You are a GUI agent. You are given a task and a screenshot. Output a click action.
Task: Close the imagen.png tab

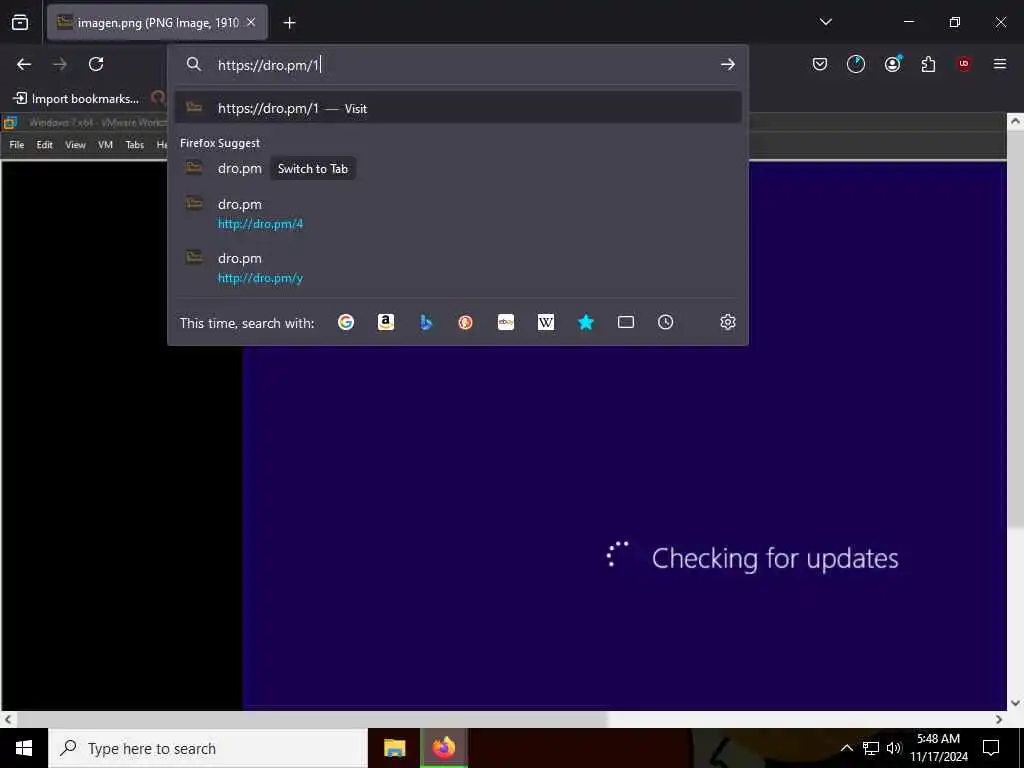[251, 22]
